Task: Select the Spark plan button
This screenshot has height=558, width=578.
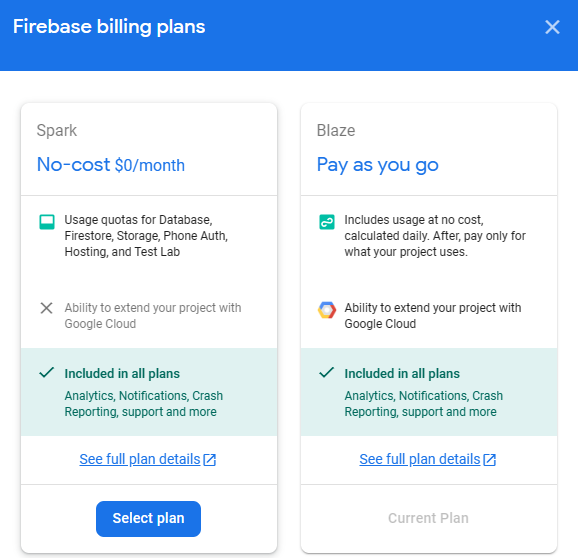Action: point(148,519)
